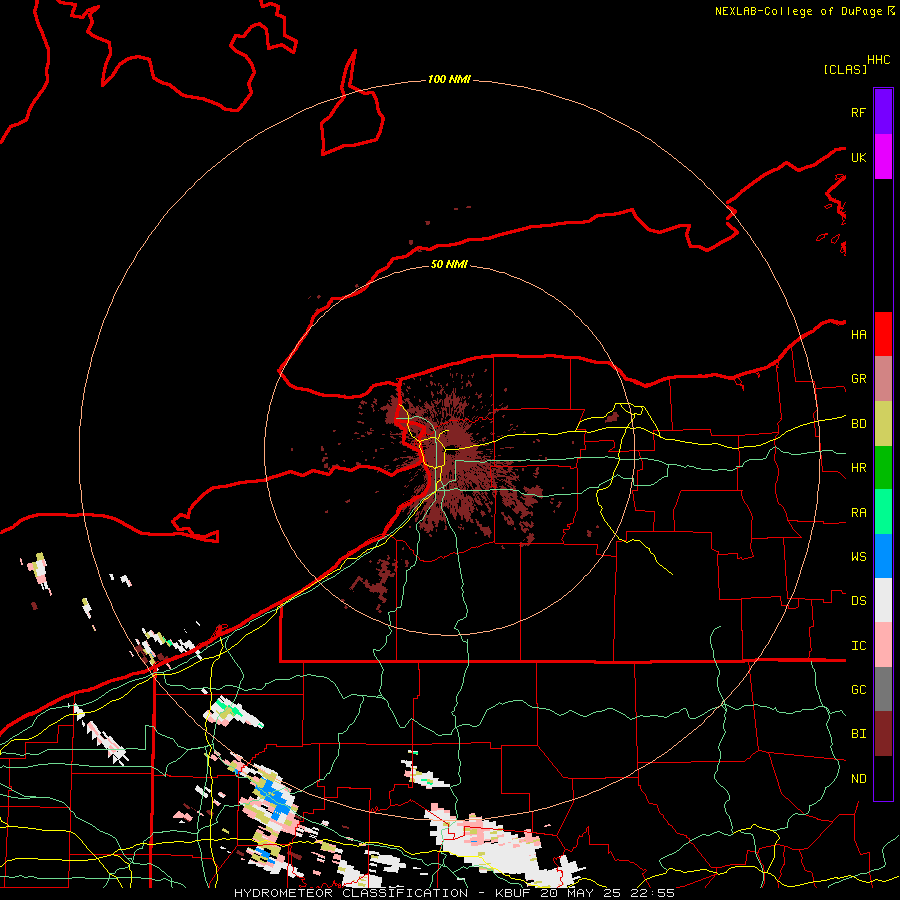Click the brown BI legend swatch
The image size is (900, 900).
(x=883, y=734)
